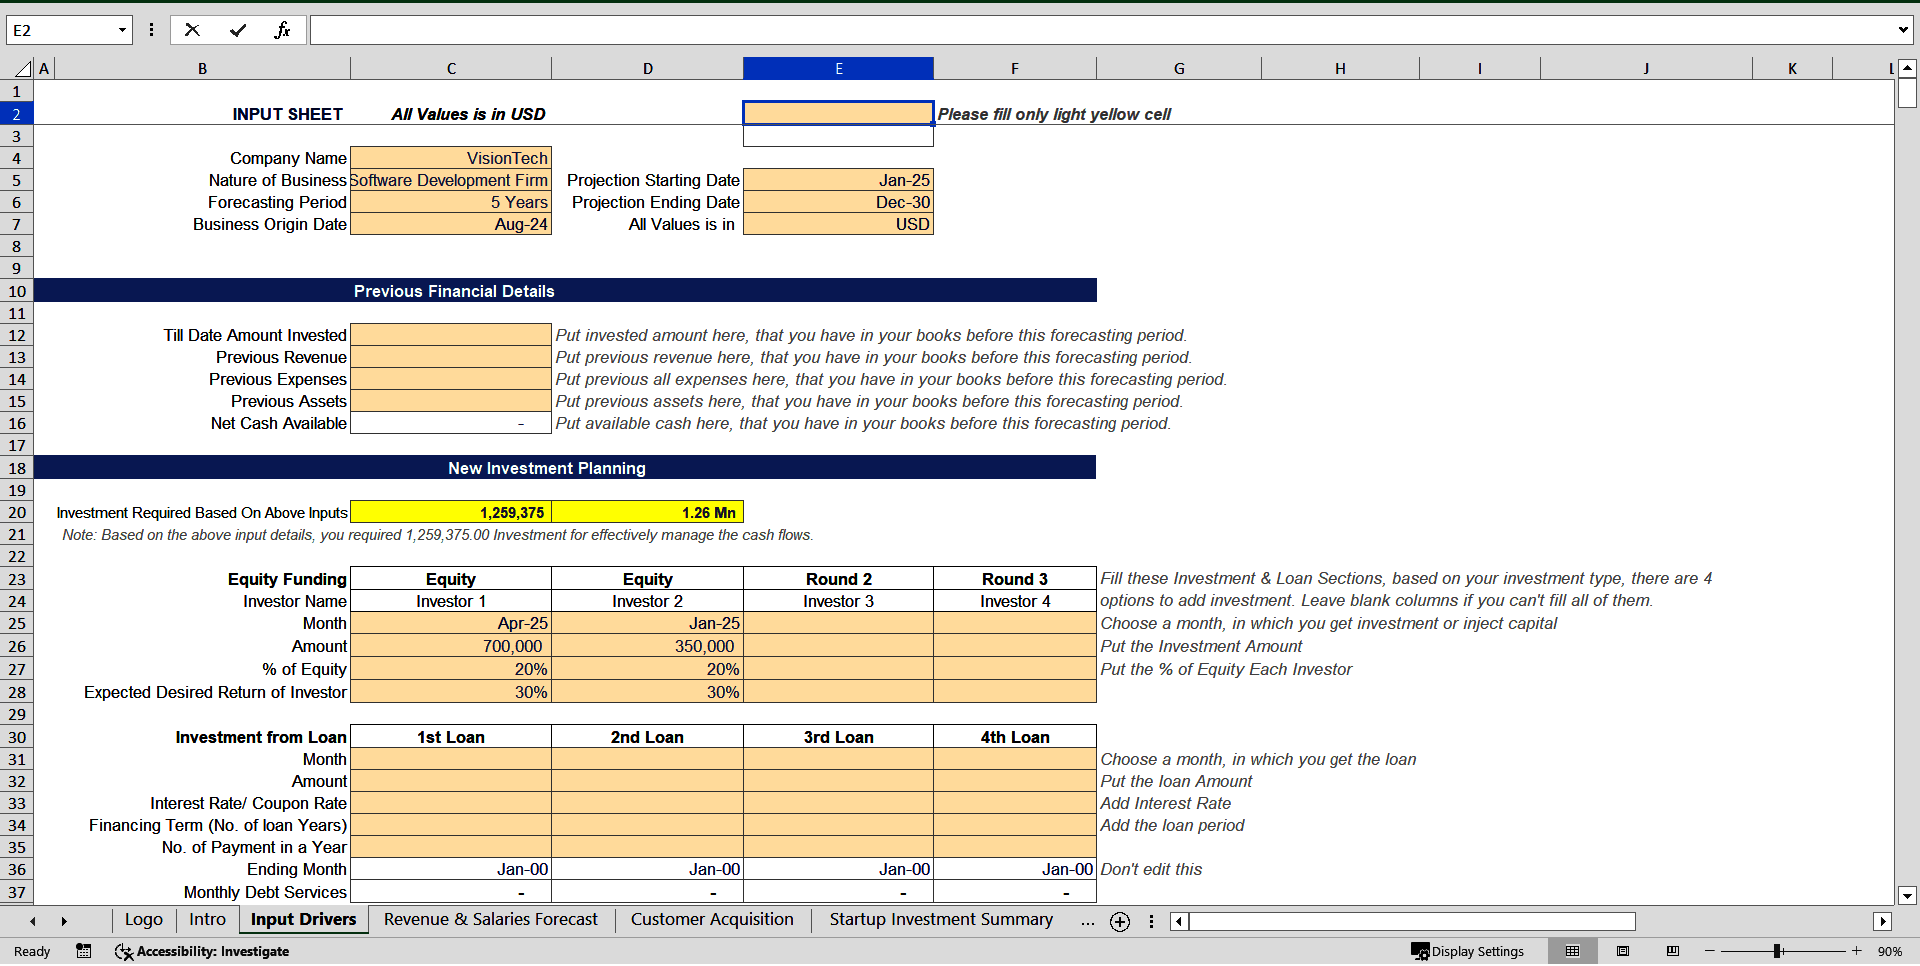Open Accessibility: Investigate checker

pos(202,951)
